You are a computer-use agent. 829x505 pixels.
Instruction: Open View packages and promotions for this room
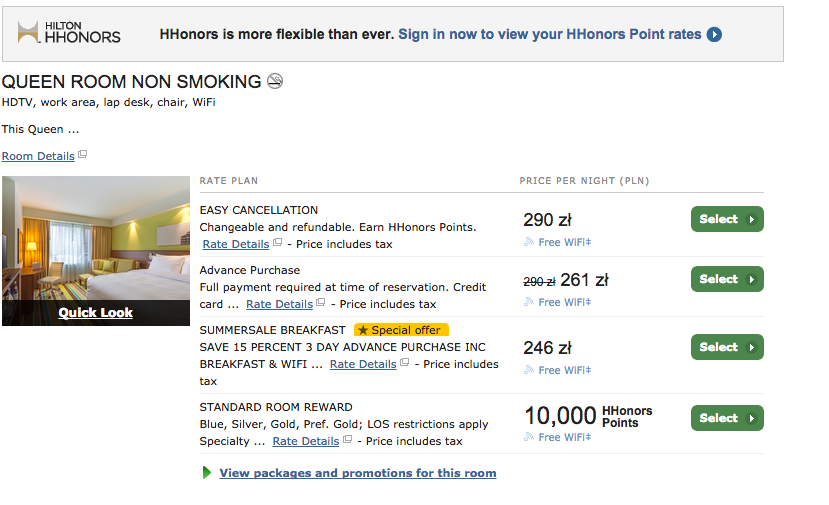[x=358, y=473]
